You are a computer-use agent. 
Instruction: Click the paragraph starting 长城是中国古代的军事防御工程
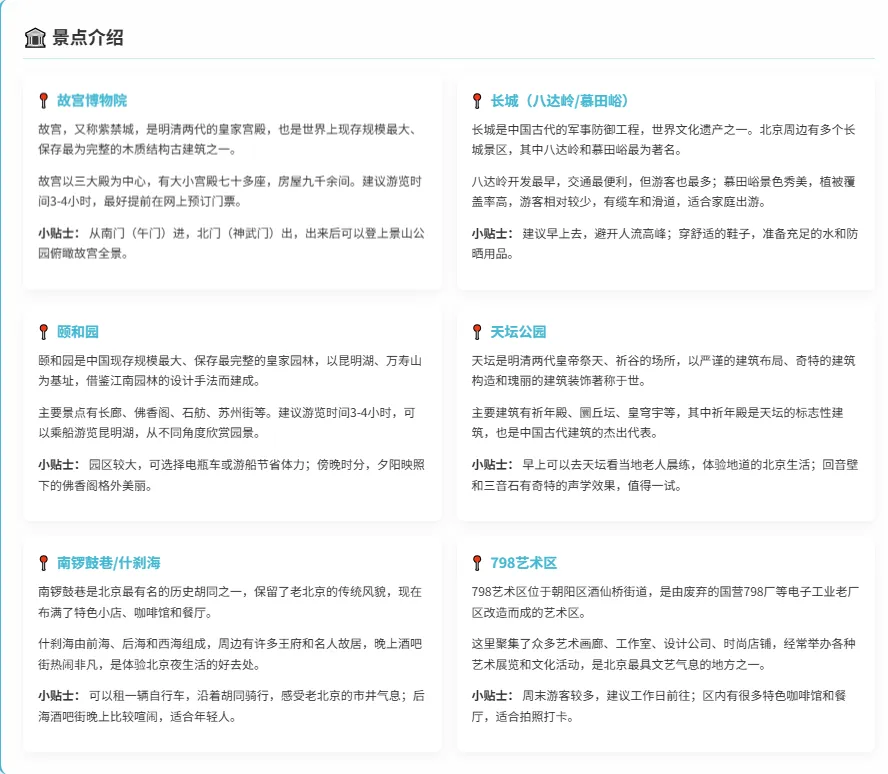(x=664, y=140)
